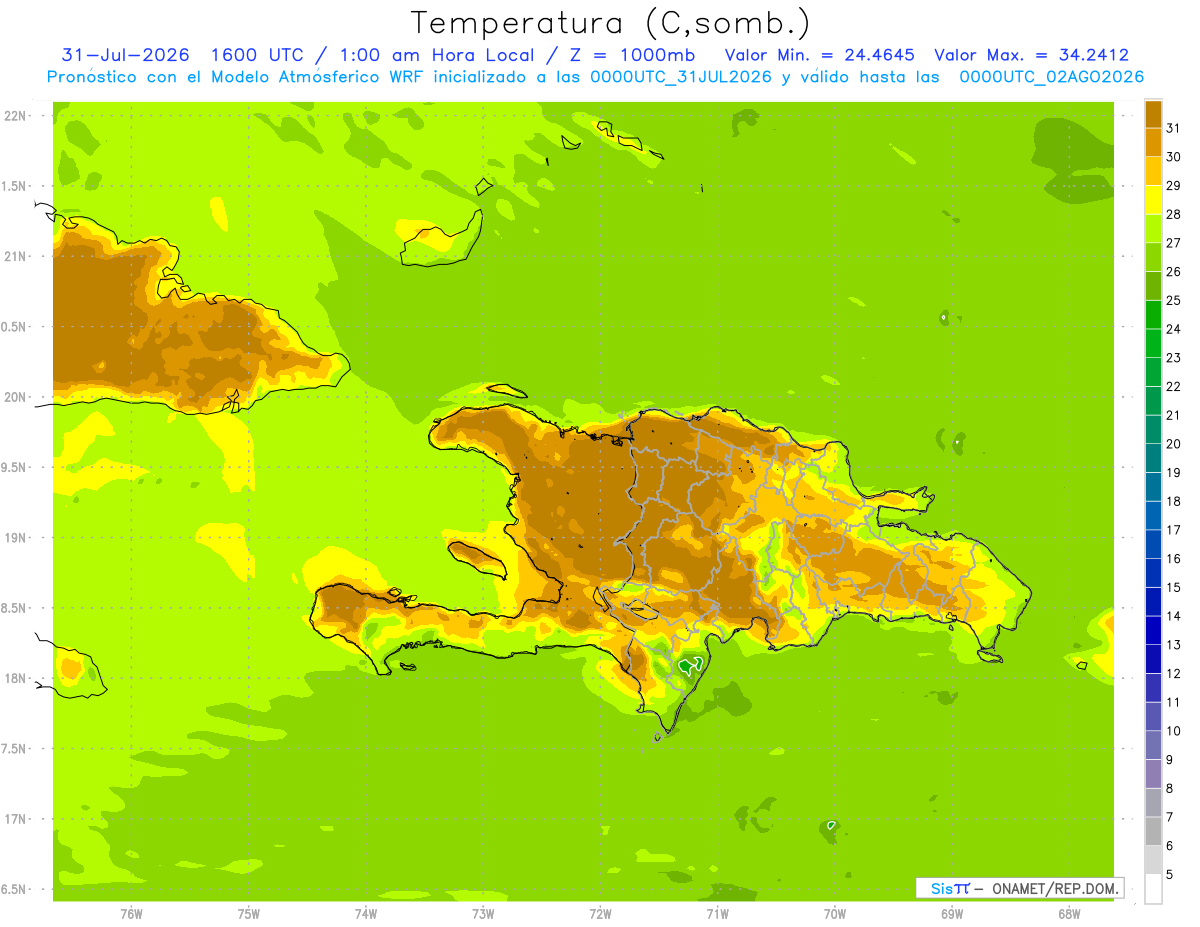Click the '17N' latitude label
This screenshot has height=927, width=1200.
[16, 819]
